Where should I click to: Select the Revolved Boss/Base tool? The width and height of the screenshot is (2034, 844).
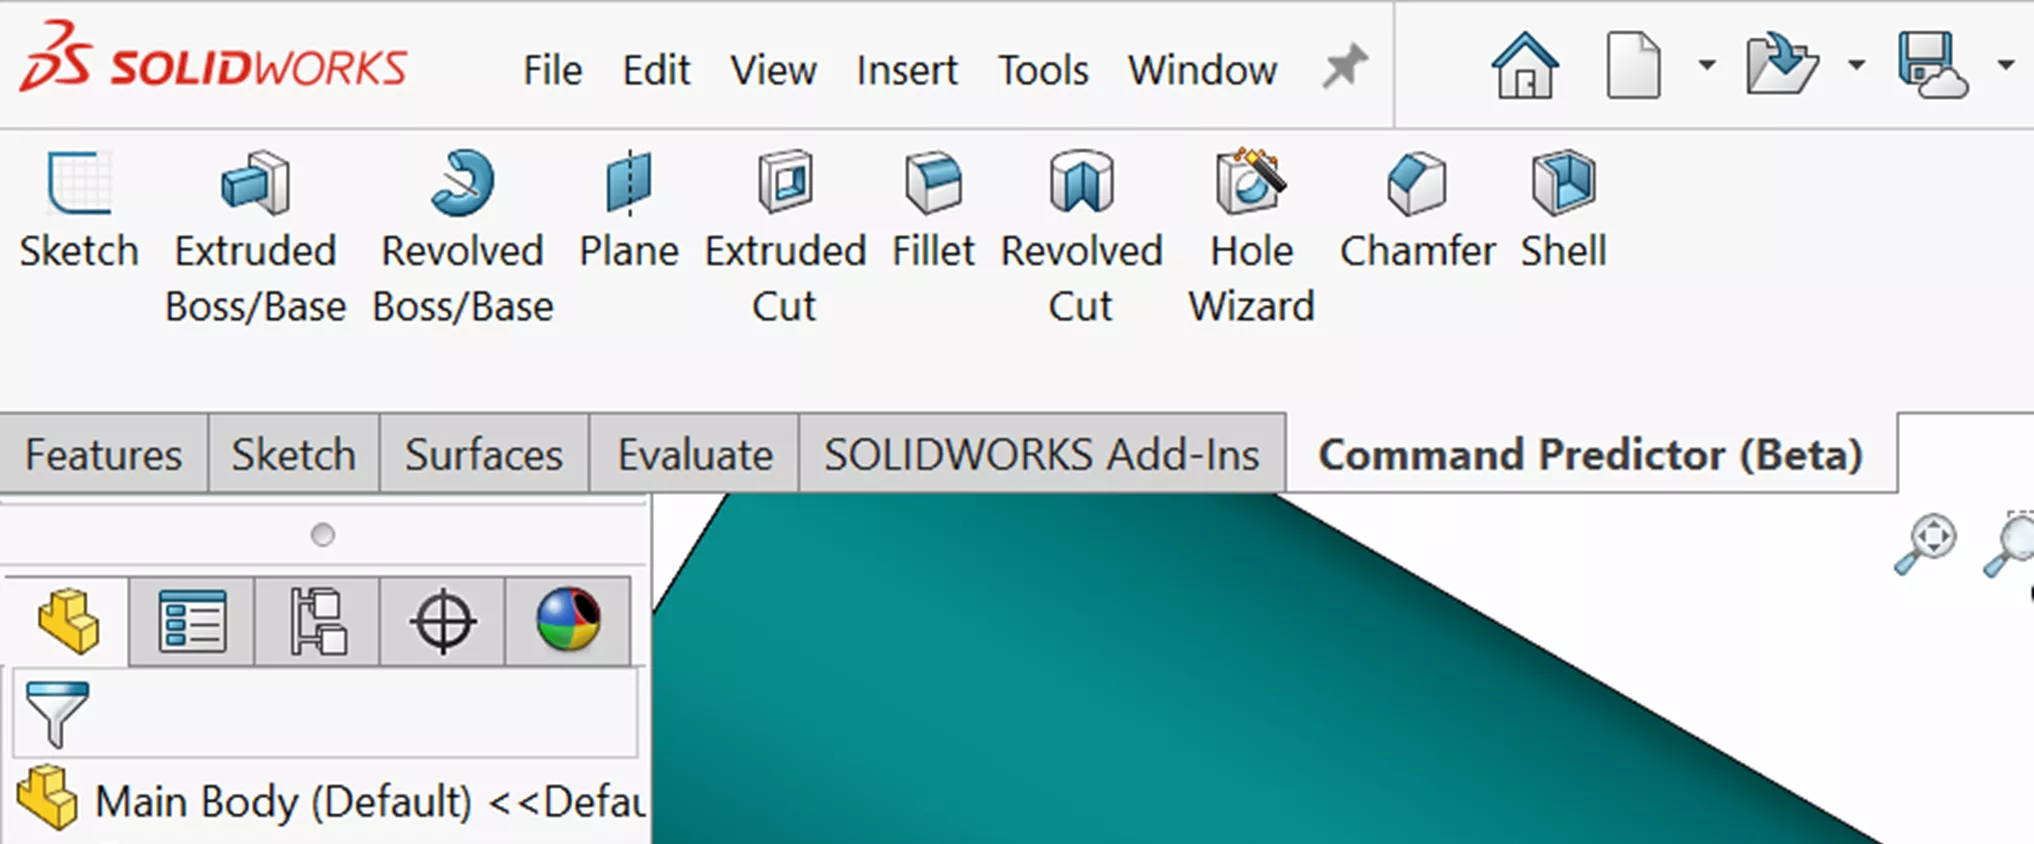click(462, 184)
